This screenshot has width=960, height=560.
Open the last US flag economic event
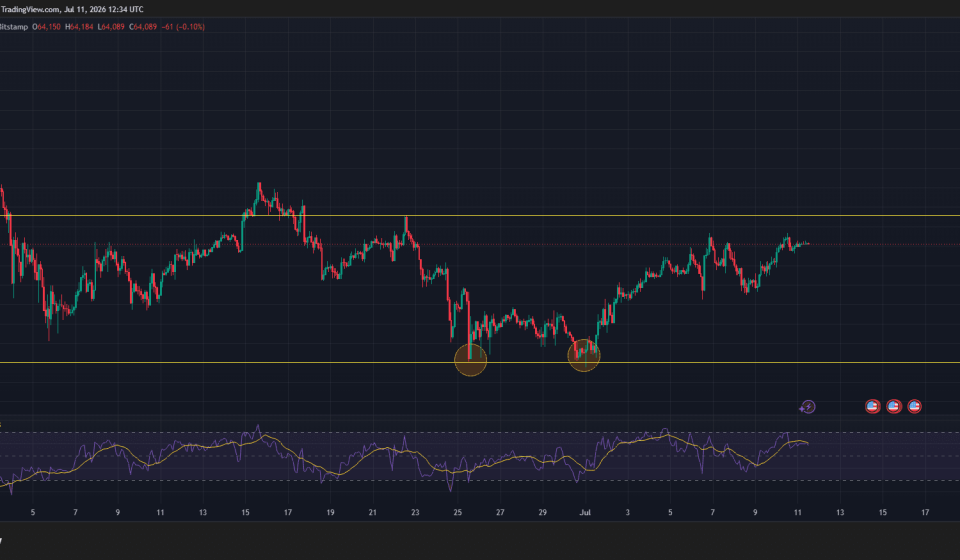point(914,406)
